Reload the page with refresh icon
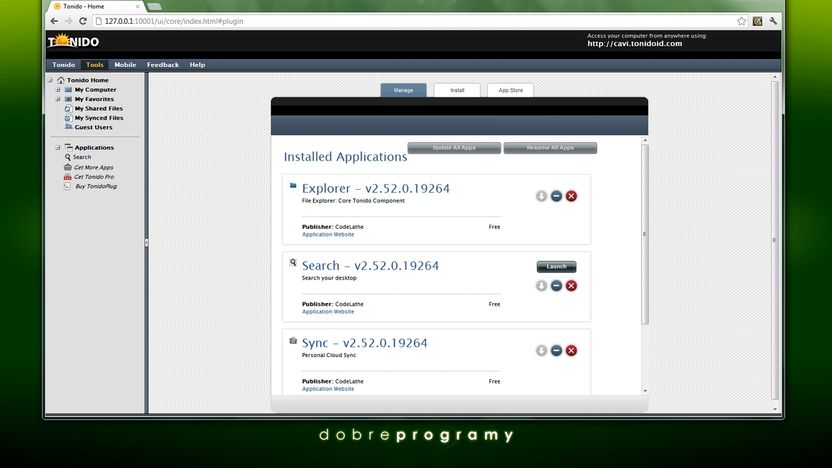Image resolution: width=832 pixels, height=468 pixels. (83, 21)
